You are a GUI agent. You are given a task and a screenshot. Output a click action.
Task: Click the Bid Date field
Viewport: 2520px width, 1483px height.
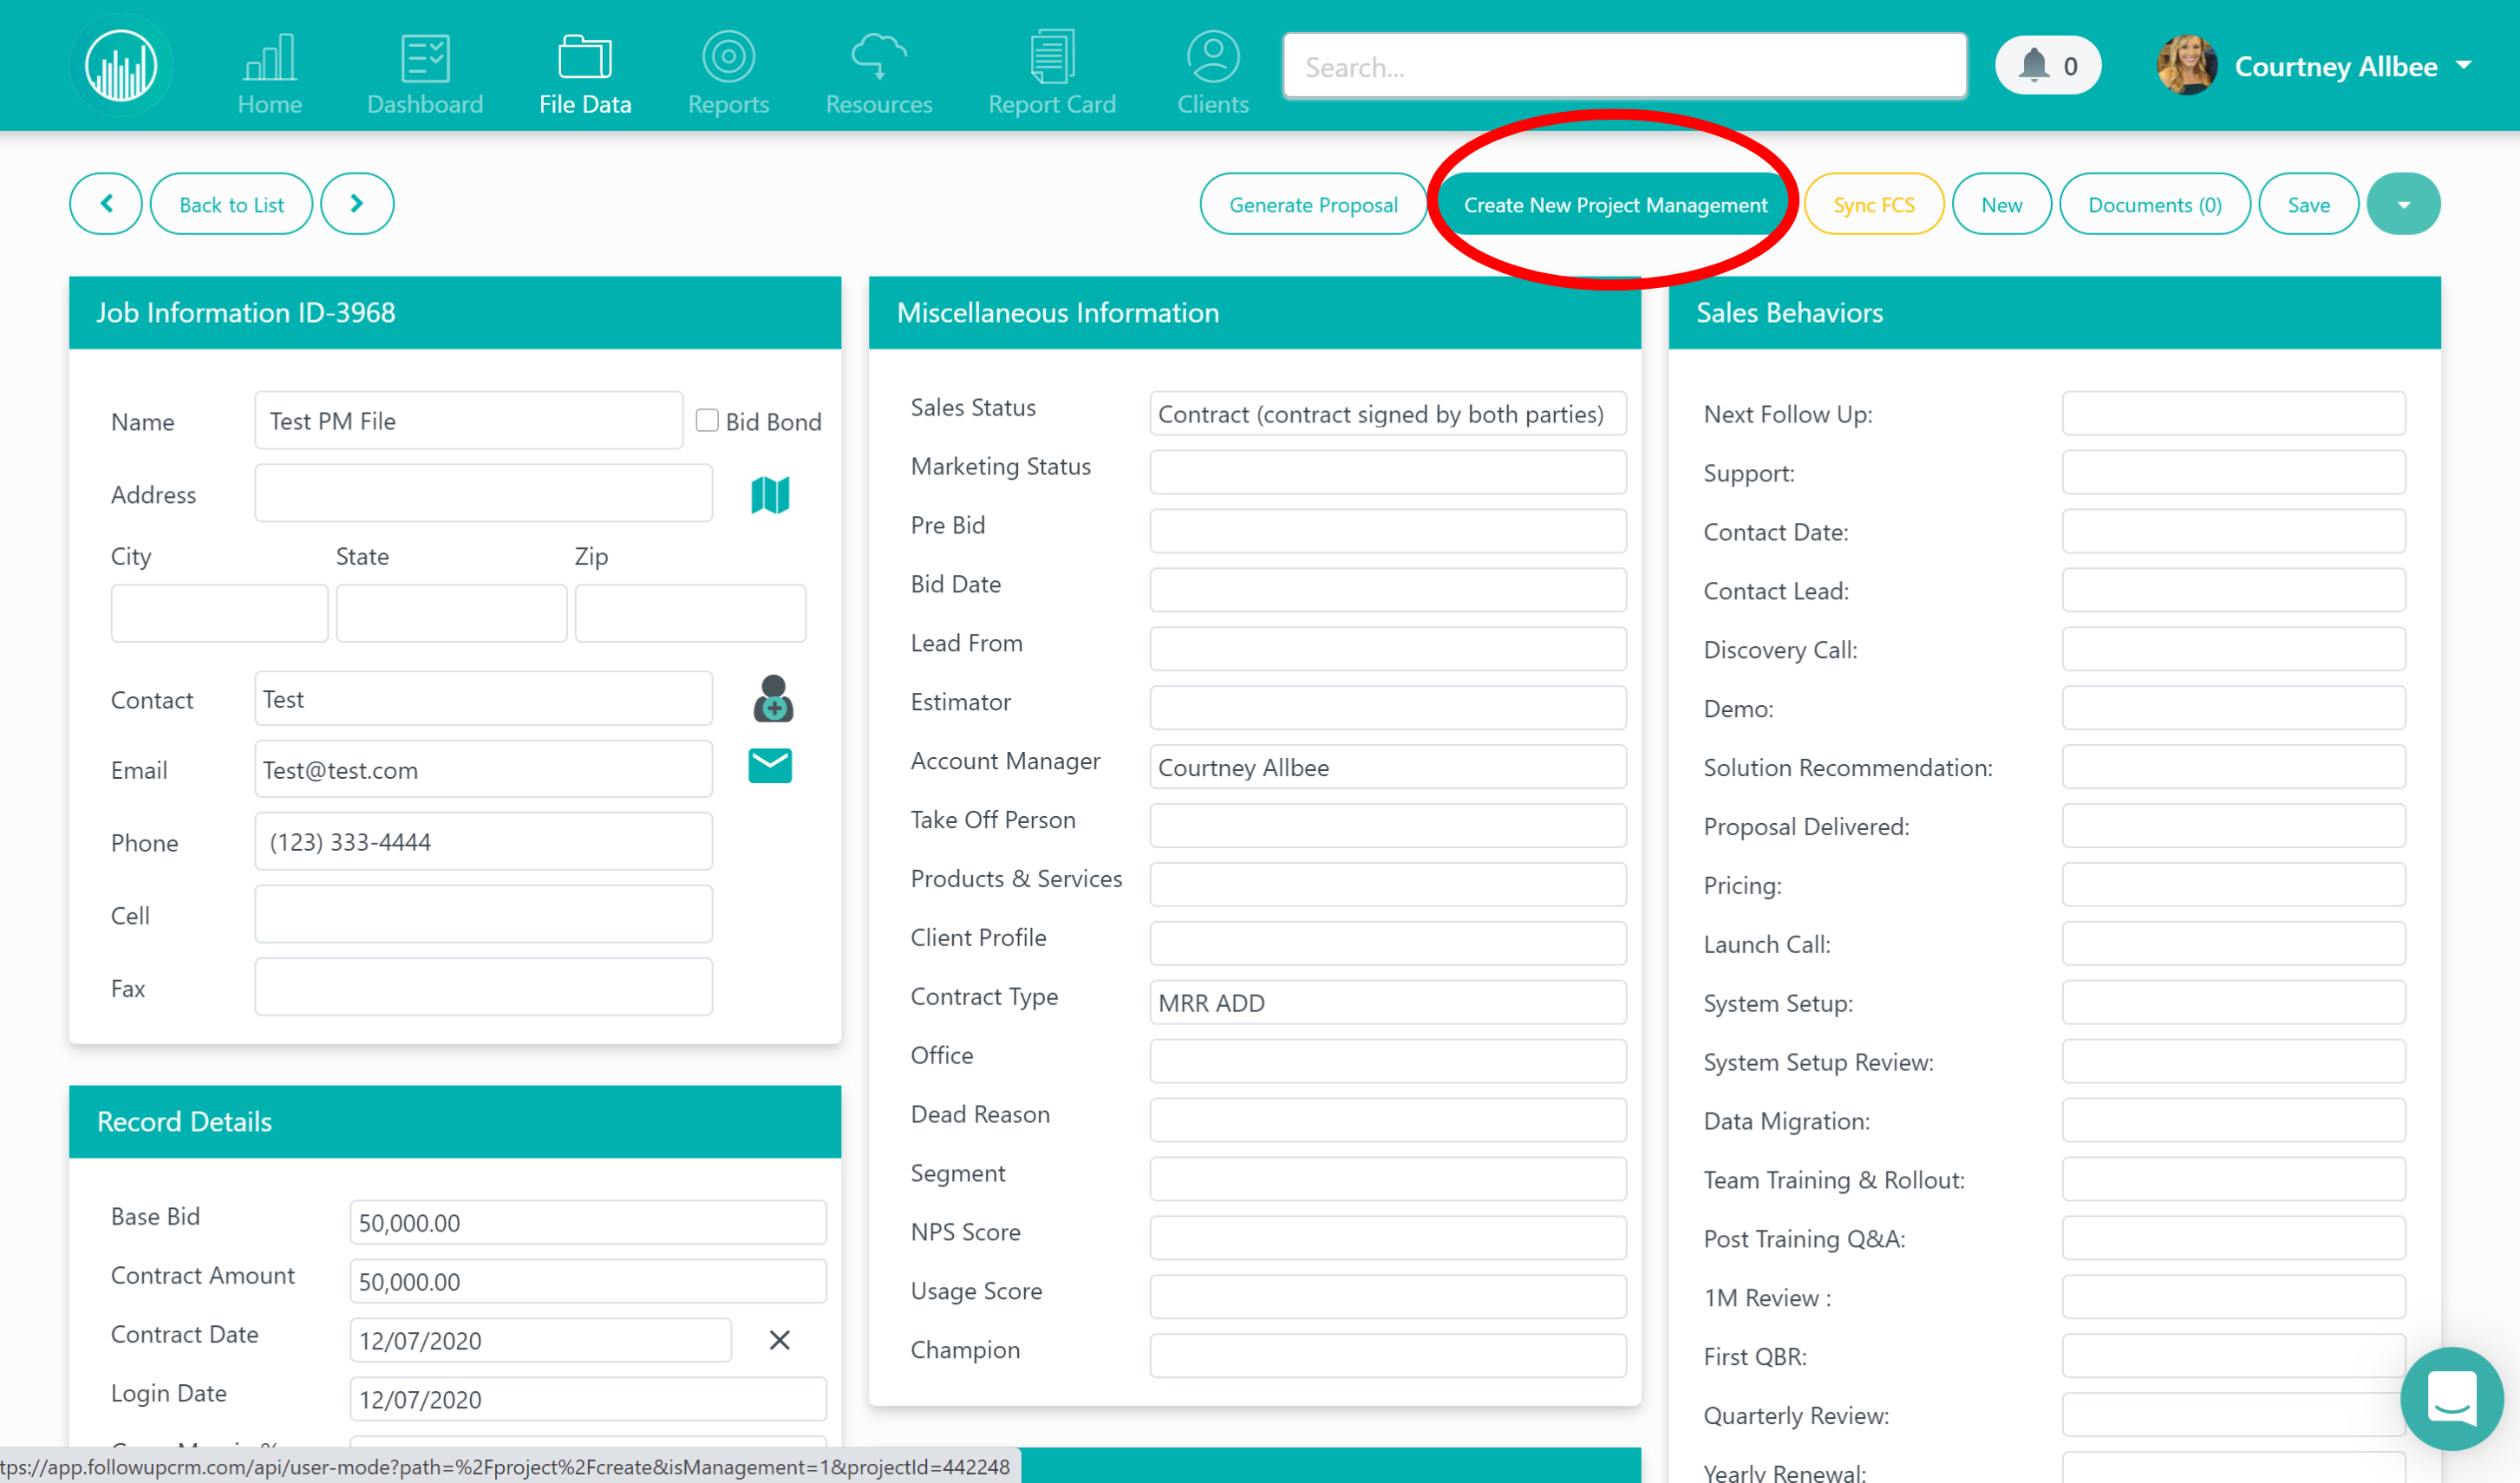tap(1388, 590)
